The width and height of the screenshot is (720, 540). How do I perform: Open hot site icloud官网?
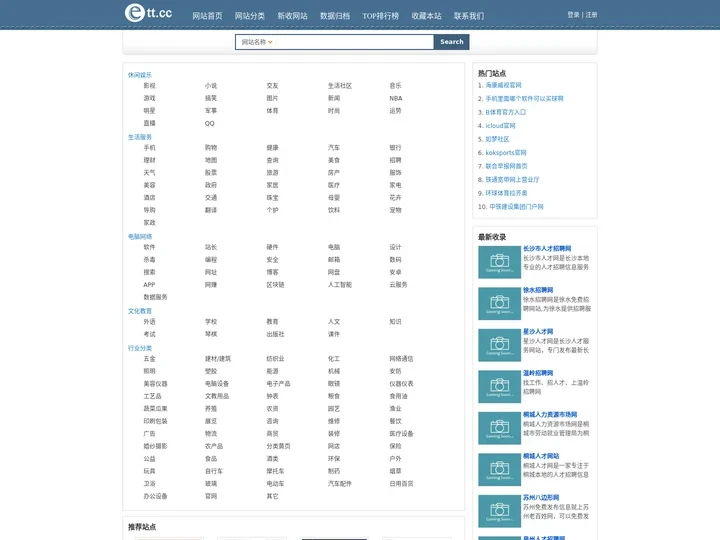[501, 125]
